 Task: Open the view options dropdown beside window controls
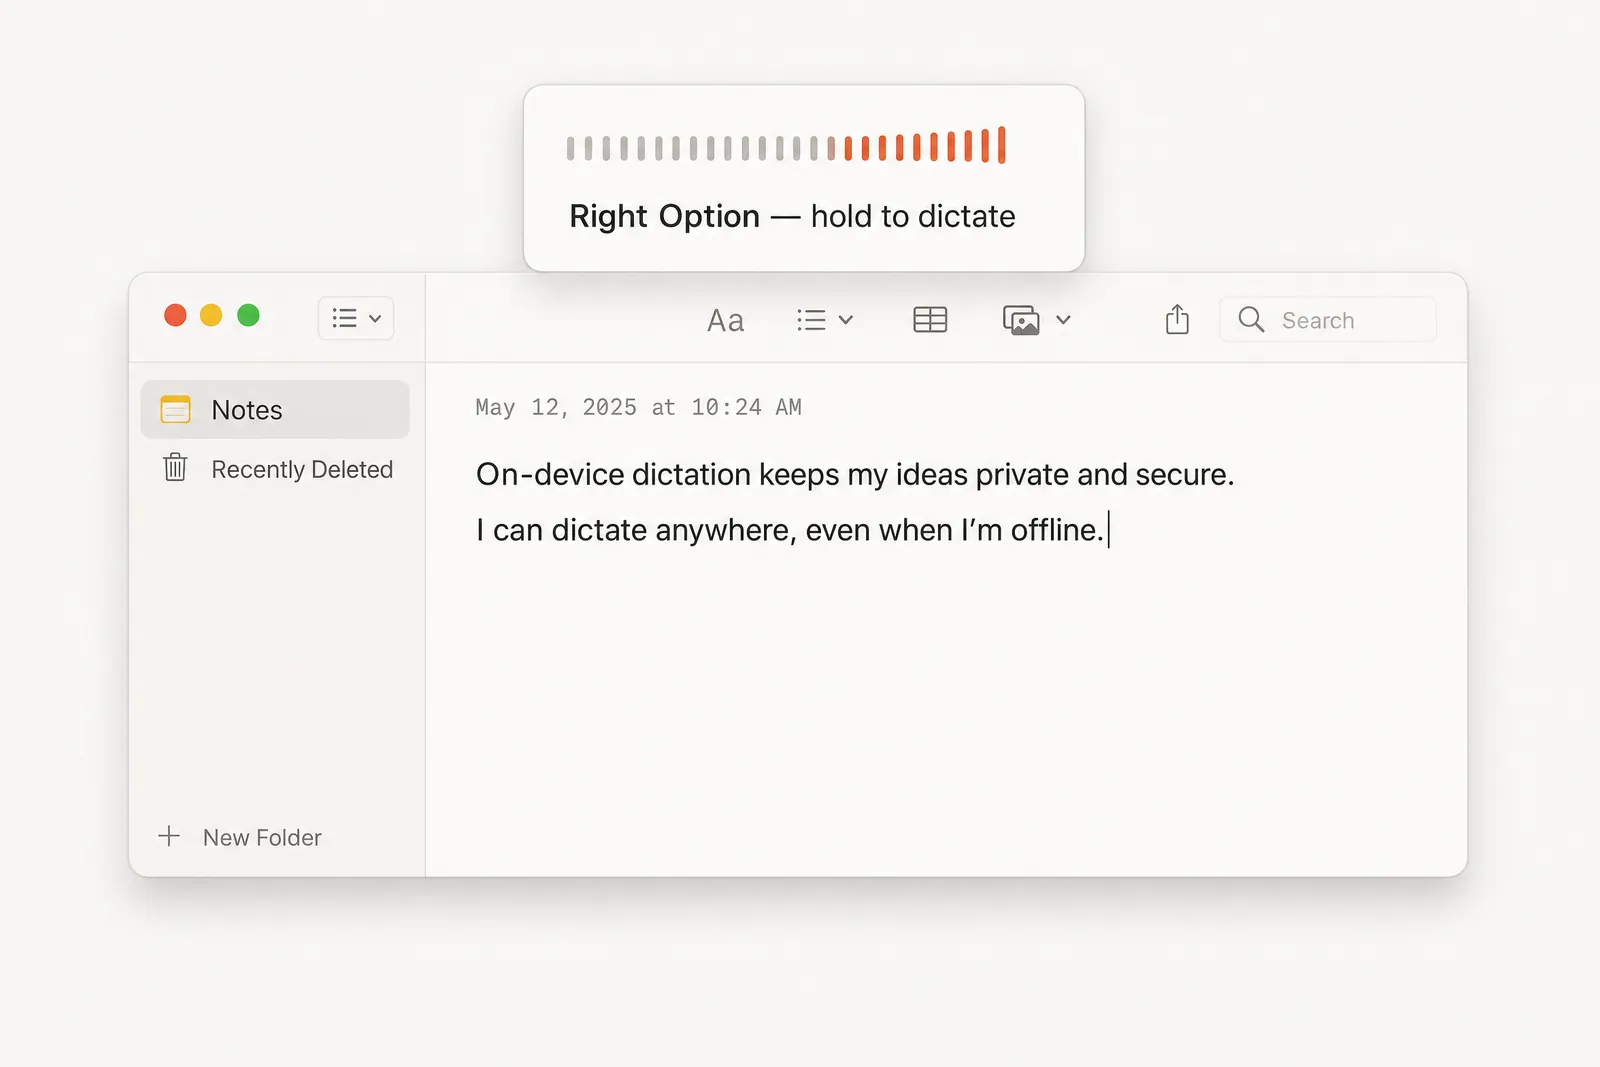click(x=356, y=318)
